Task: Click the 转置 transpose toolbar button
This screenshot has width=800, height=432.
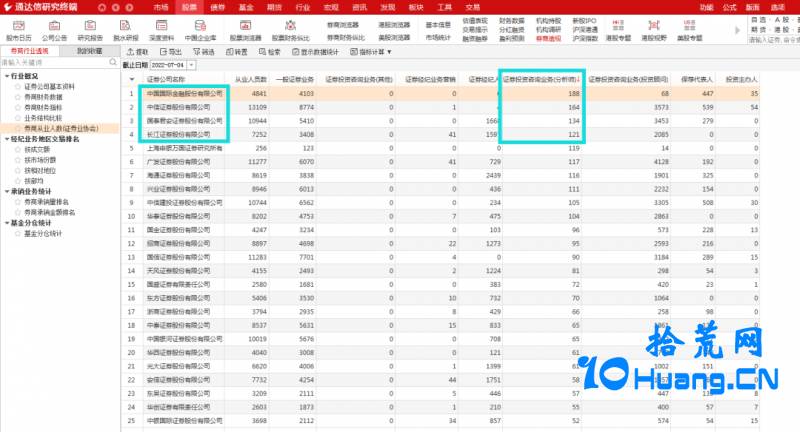Action: pos(237,52)
